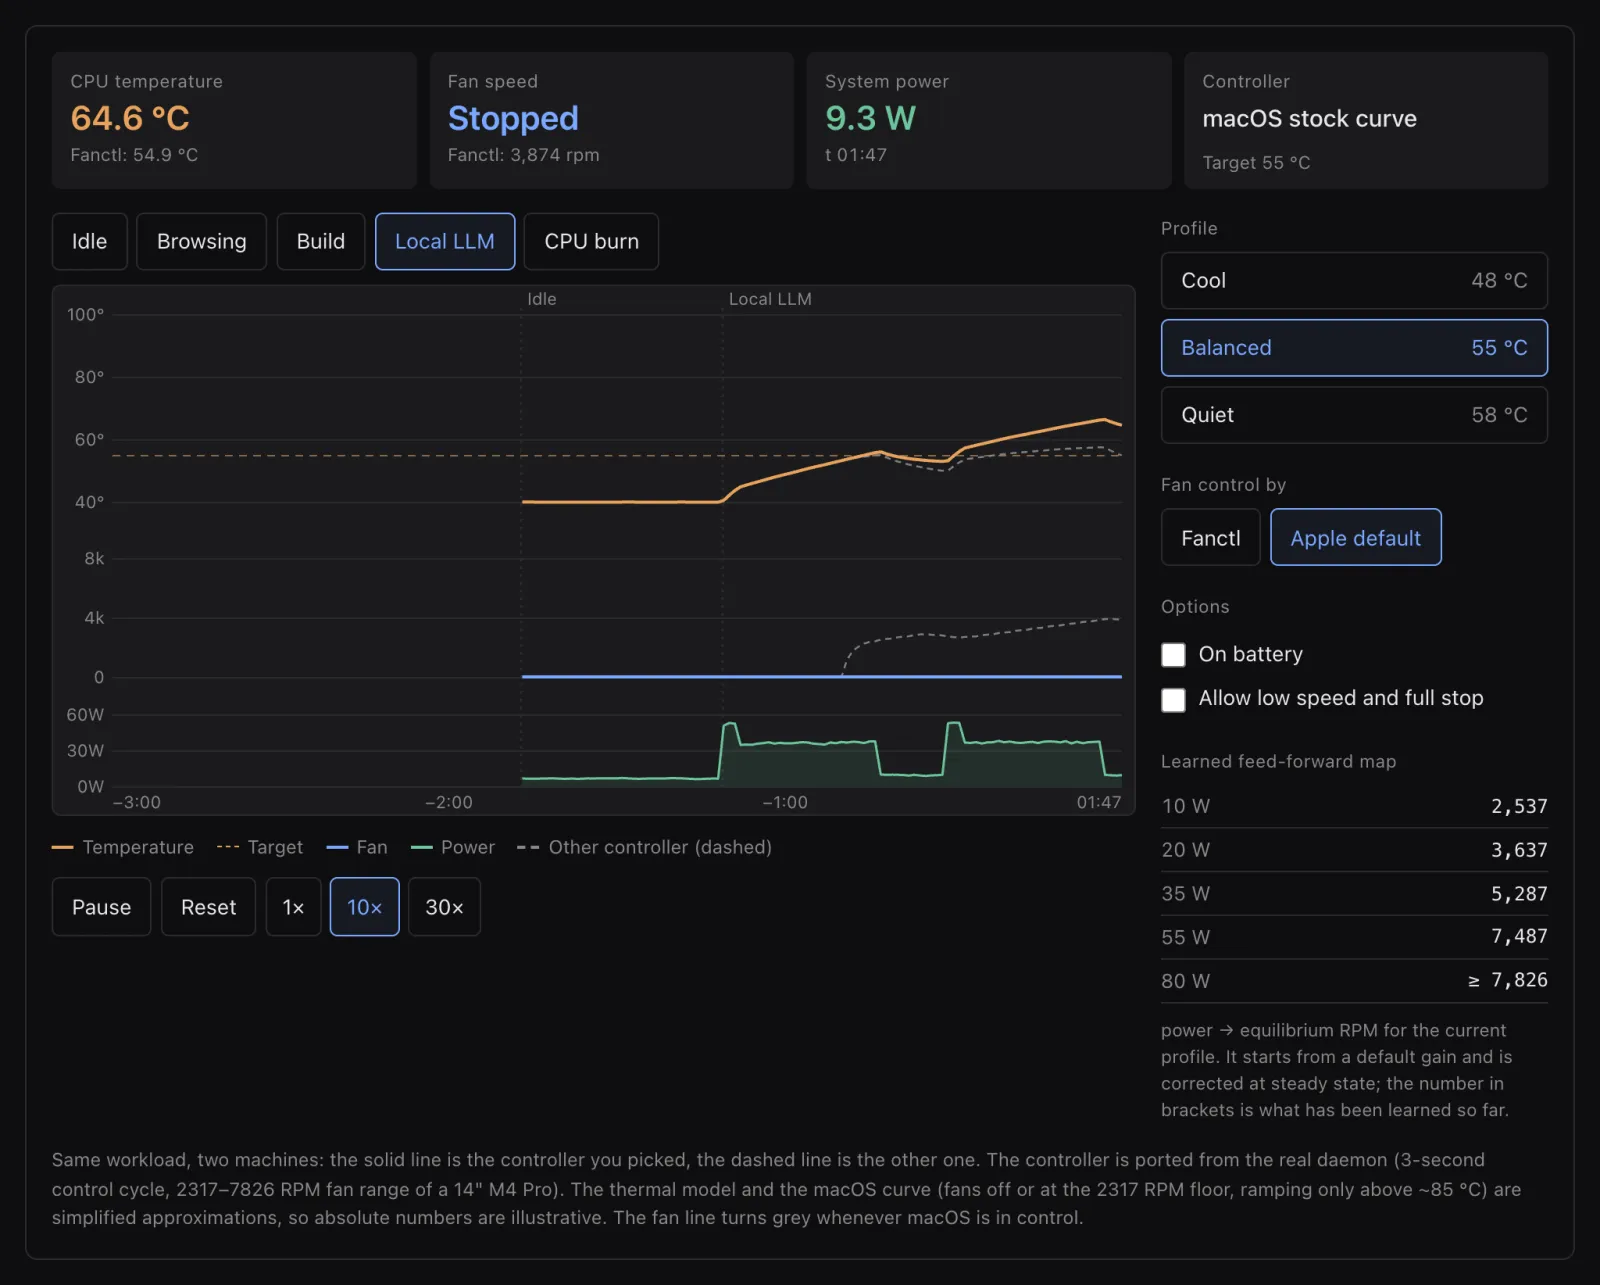Click the 7,487 value for 55 W
This screenshot has height=1285, width=1600.
(x=1519, y=937)
